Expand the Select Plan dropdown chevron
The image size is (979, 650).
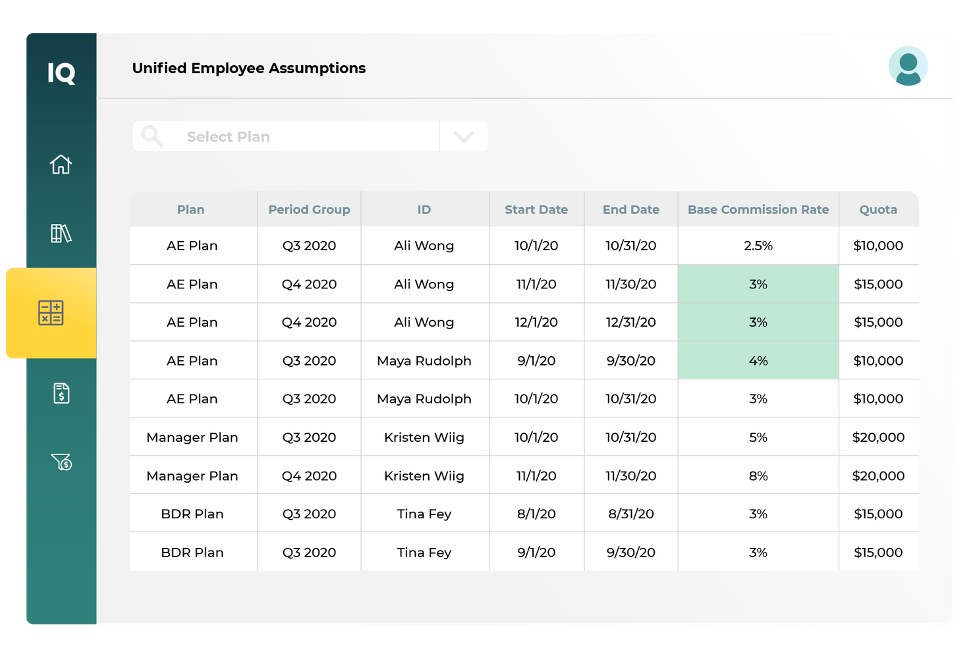coord(463,135)
